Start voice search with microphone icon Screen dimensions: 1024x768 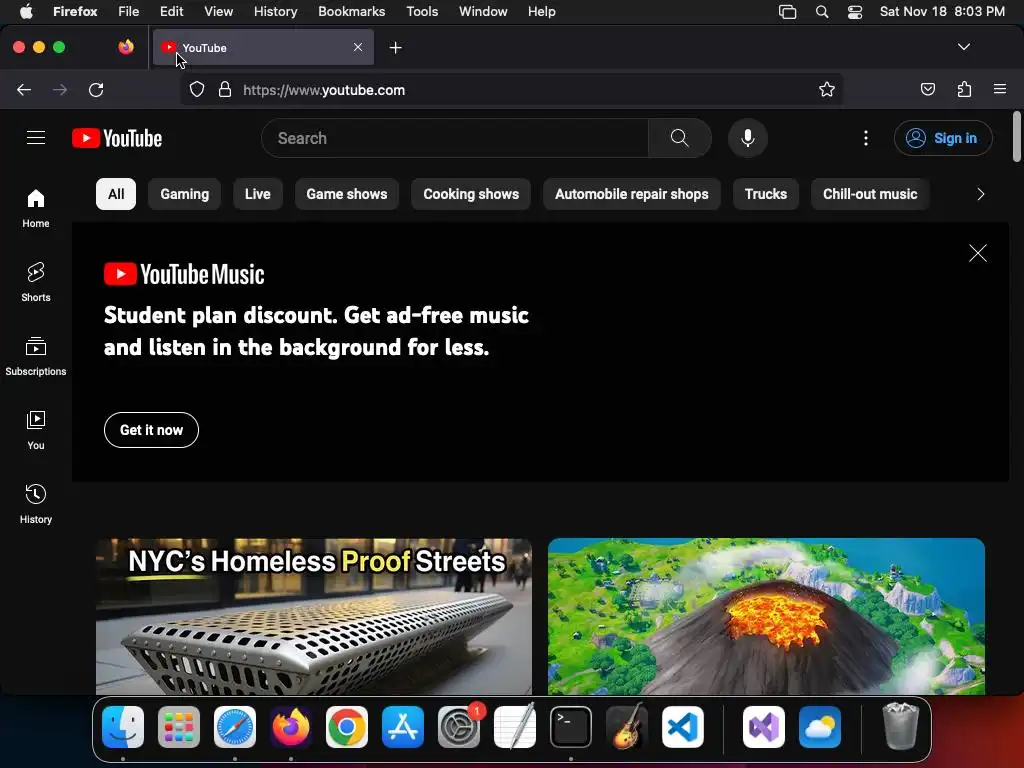click(748, 138)
